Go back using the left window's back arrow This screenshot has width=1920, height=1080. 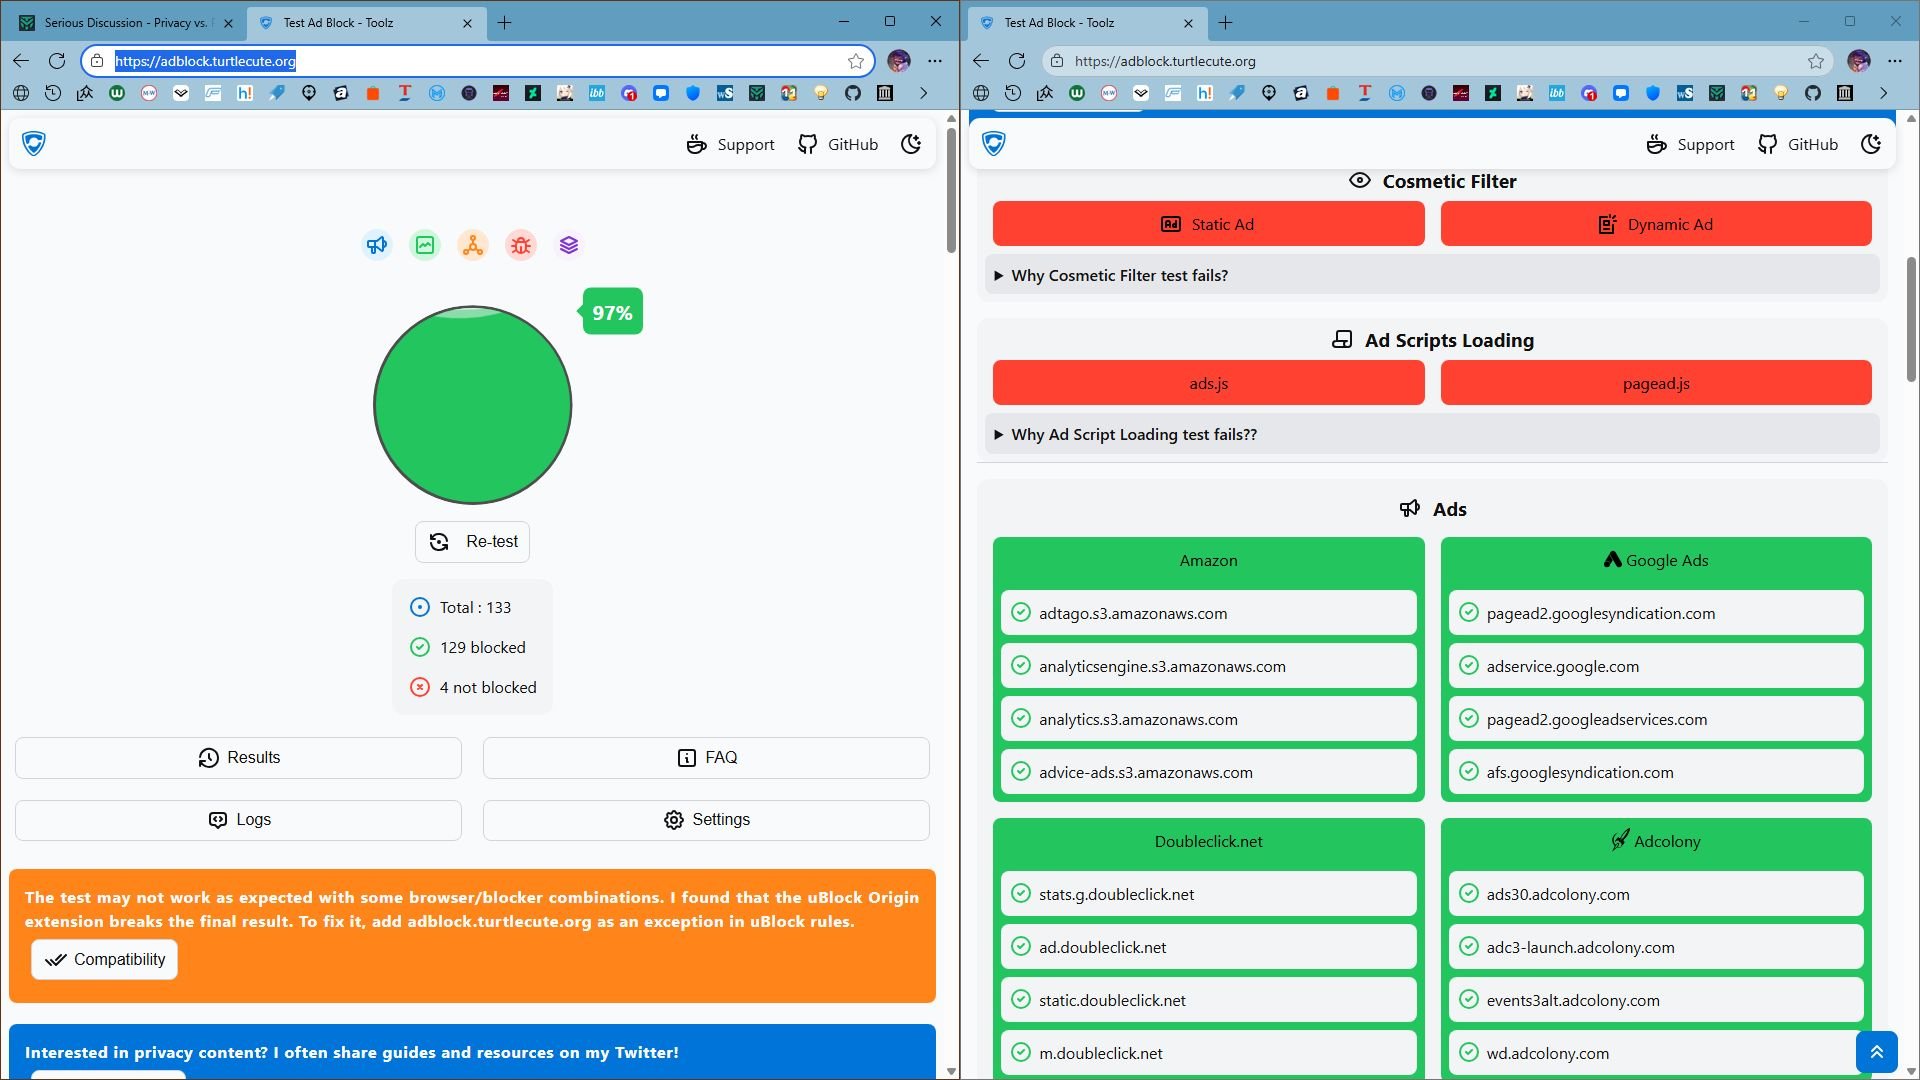[21, 61]
